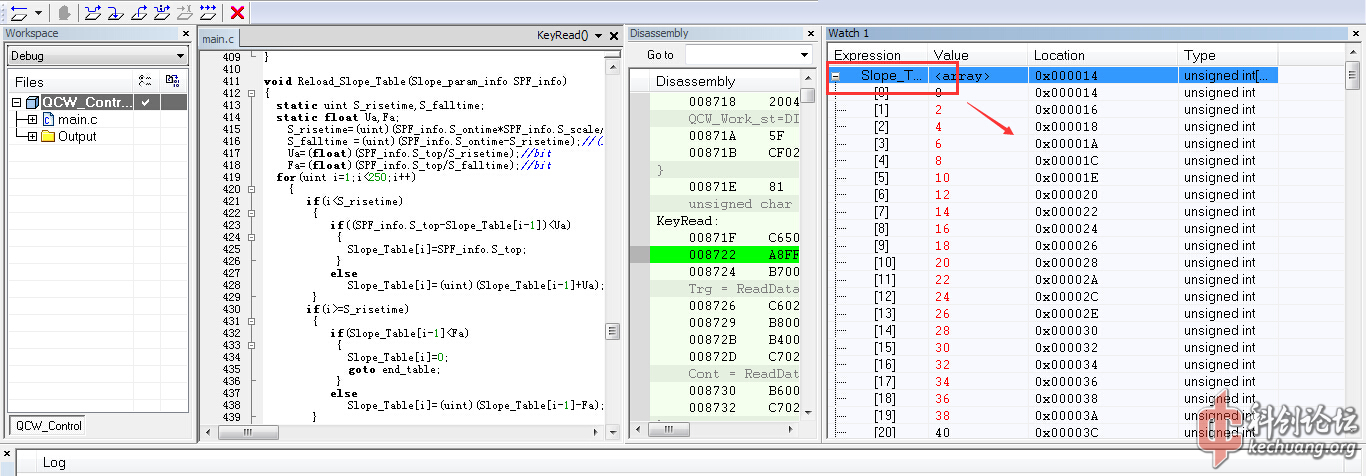Viewport: 1366px width, 476px height.
Task: Close the Disassembly panel
Action: (812, 34)
